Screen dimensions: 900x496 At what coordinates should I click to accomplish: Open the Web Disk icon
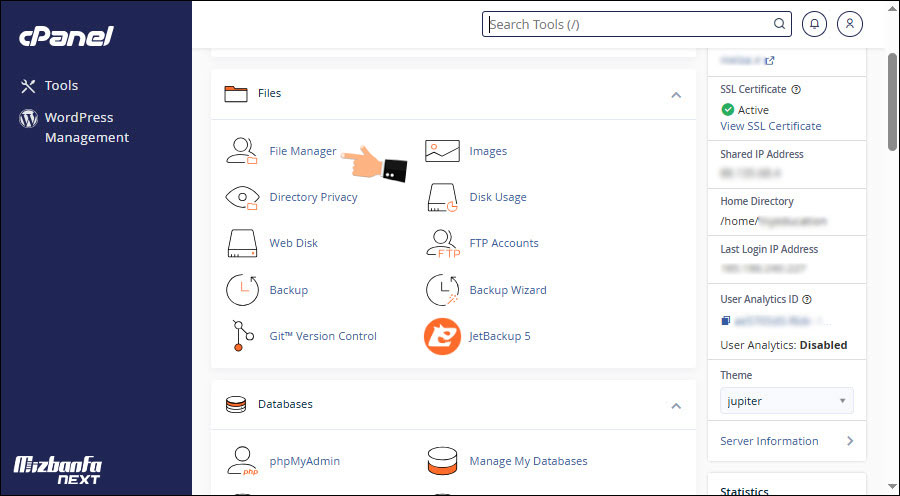click(242, 243)
